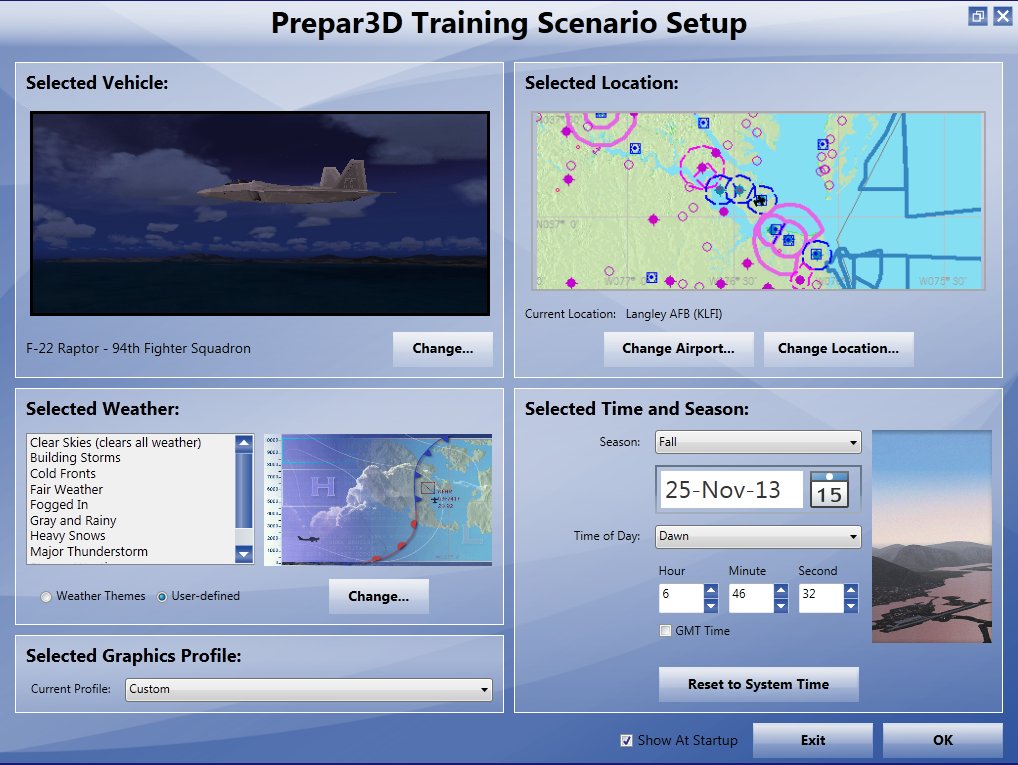Open the date picker calendar icon

click(829, 489)
